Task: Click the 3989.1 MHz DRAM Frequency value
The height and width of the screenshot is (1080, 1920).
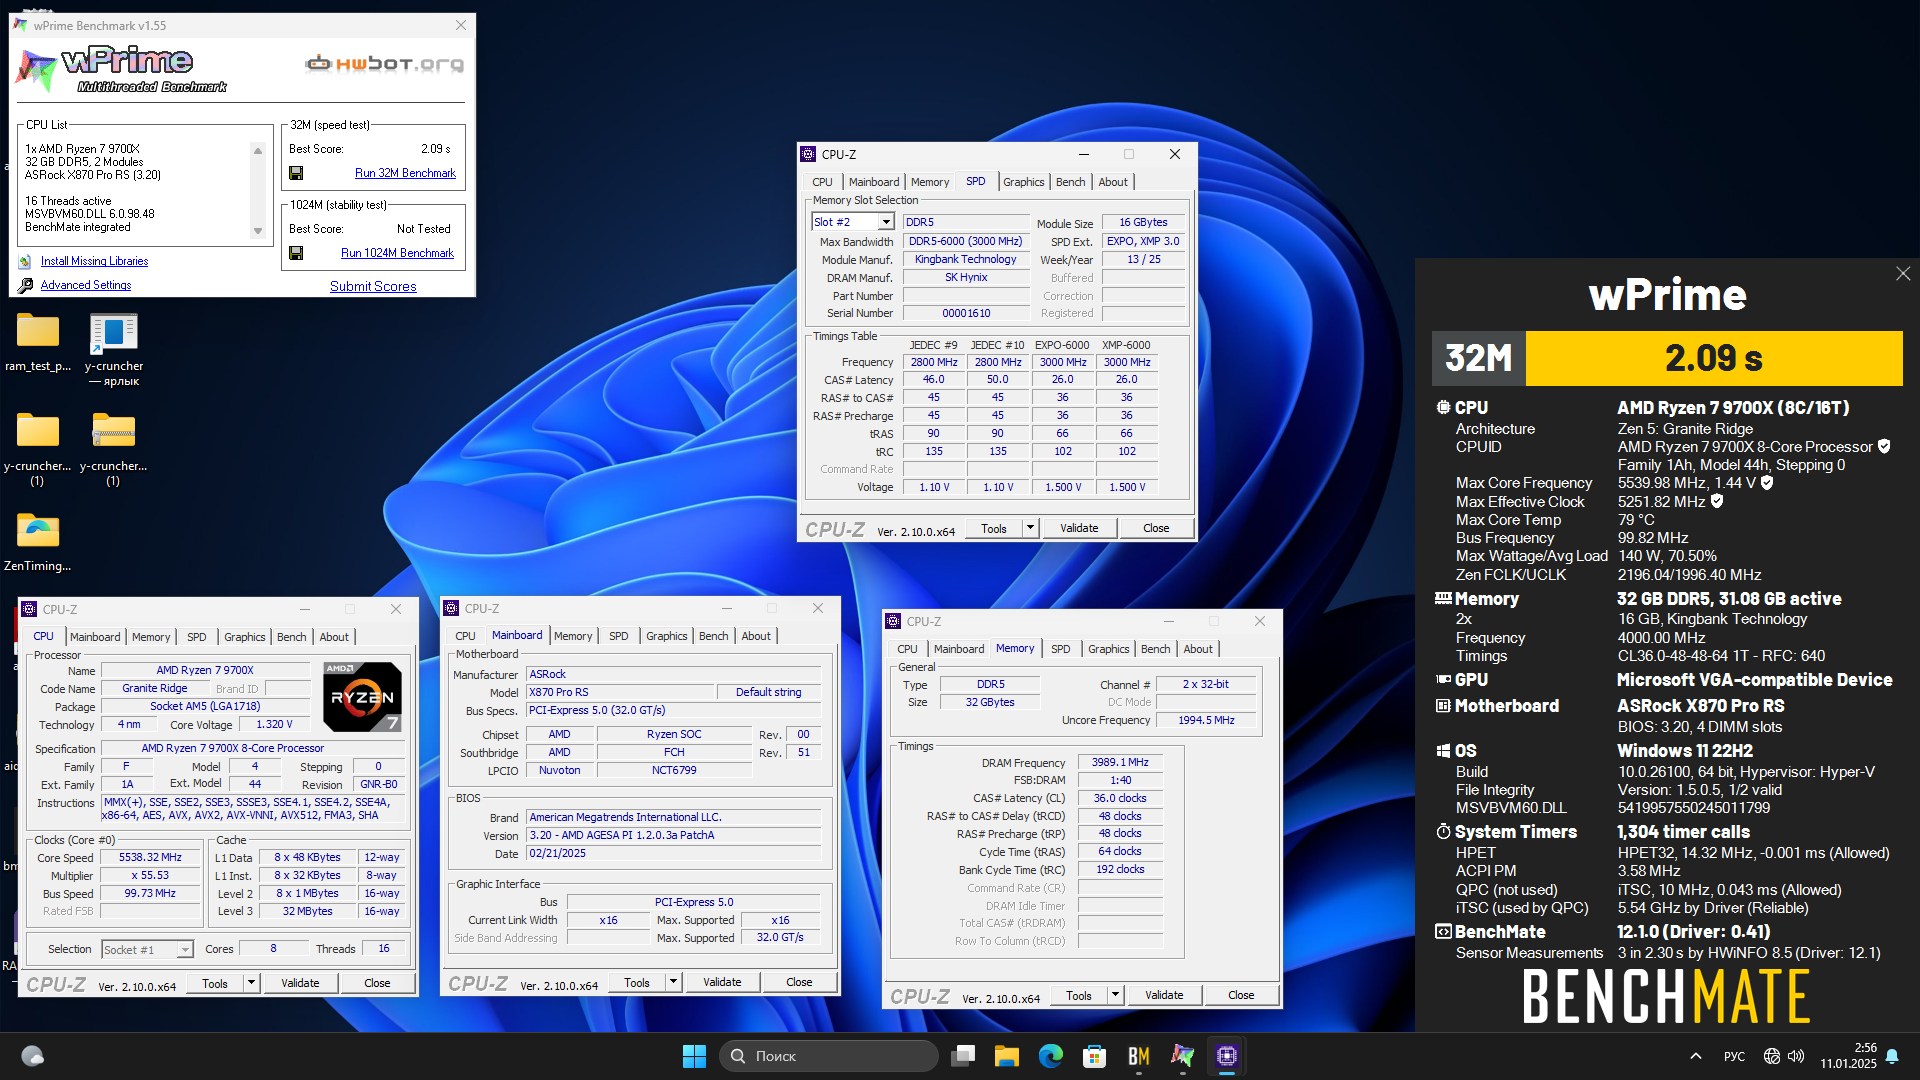Action: point(1120,762)
